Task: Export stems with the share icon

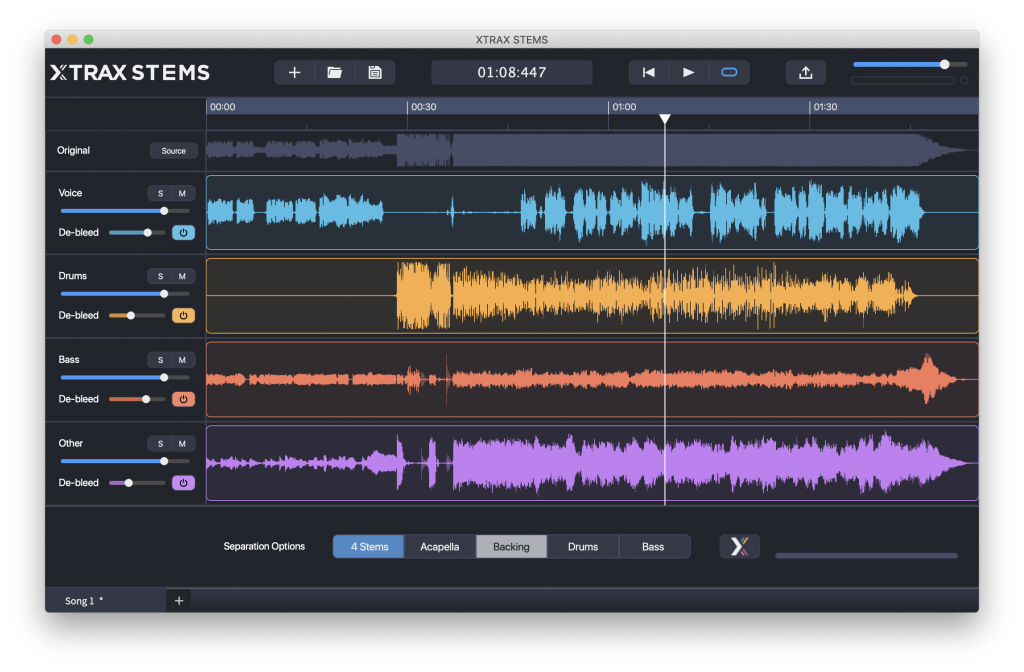Action: [x=805, y=72]
